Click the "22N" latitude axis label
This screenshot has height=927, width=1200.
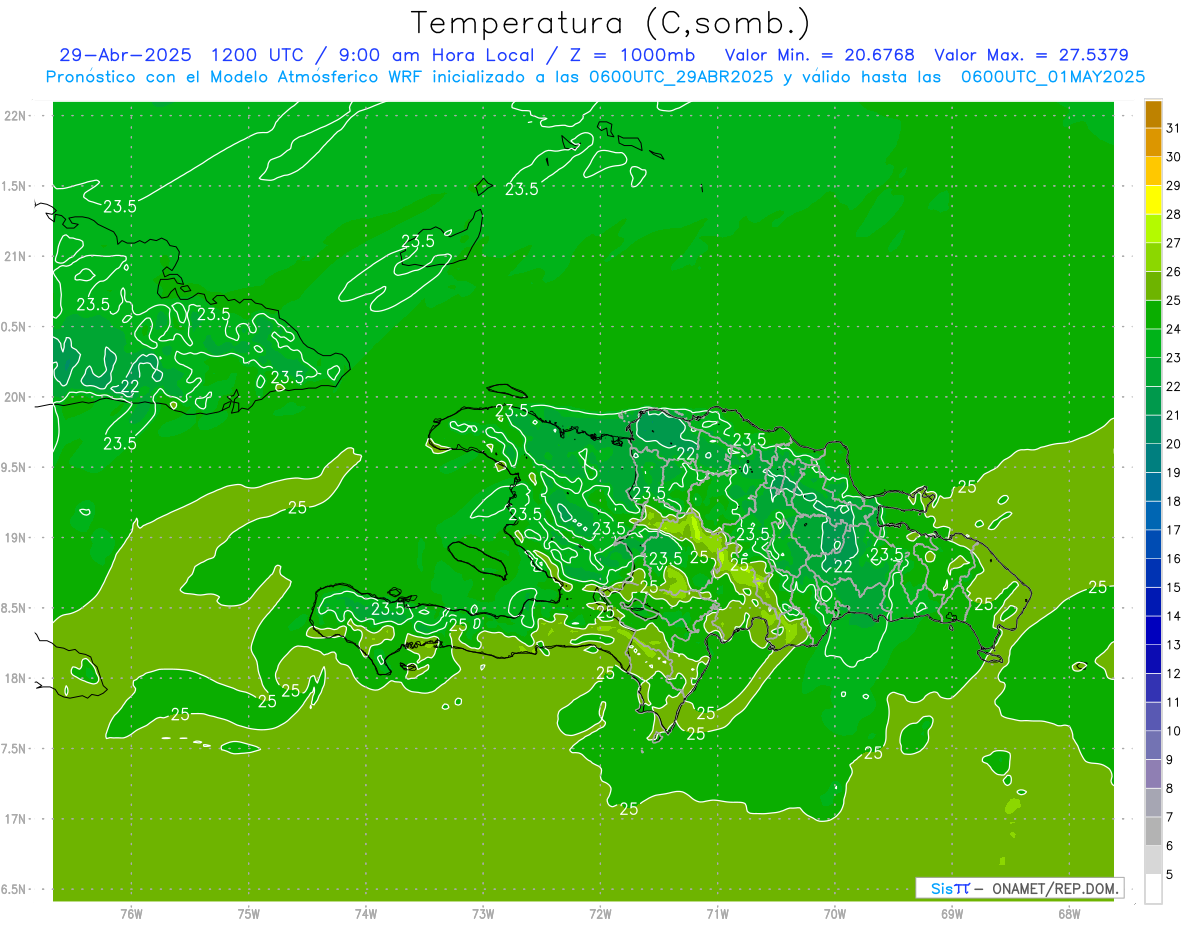point(16,116)
